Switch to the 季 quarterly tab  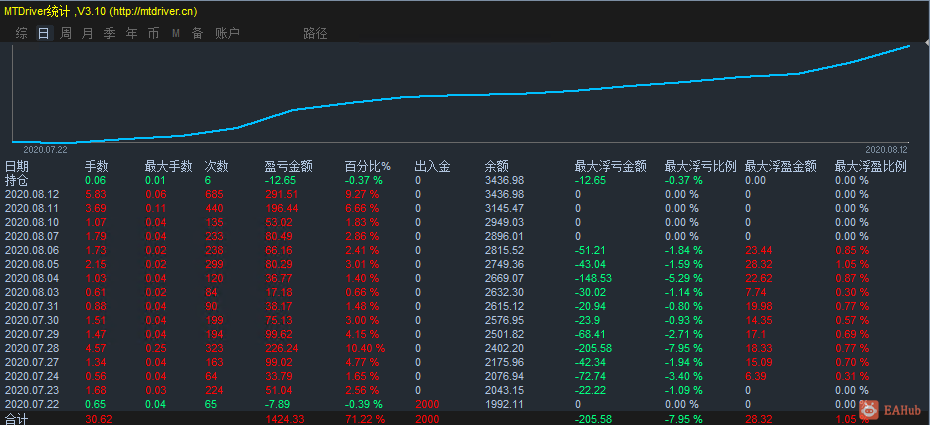tap(110, 34)
